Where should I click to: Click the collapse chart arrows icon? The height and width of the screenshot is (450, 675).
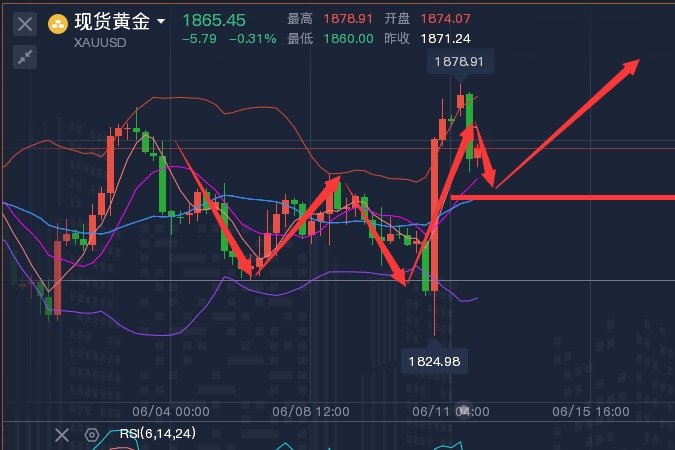tap(27, 57)
